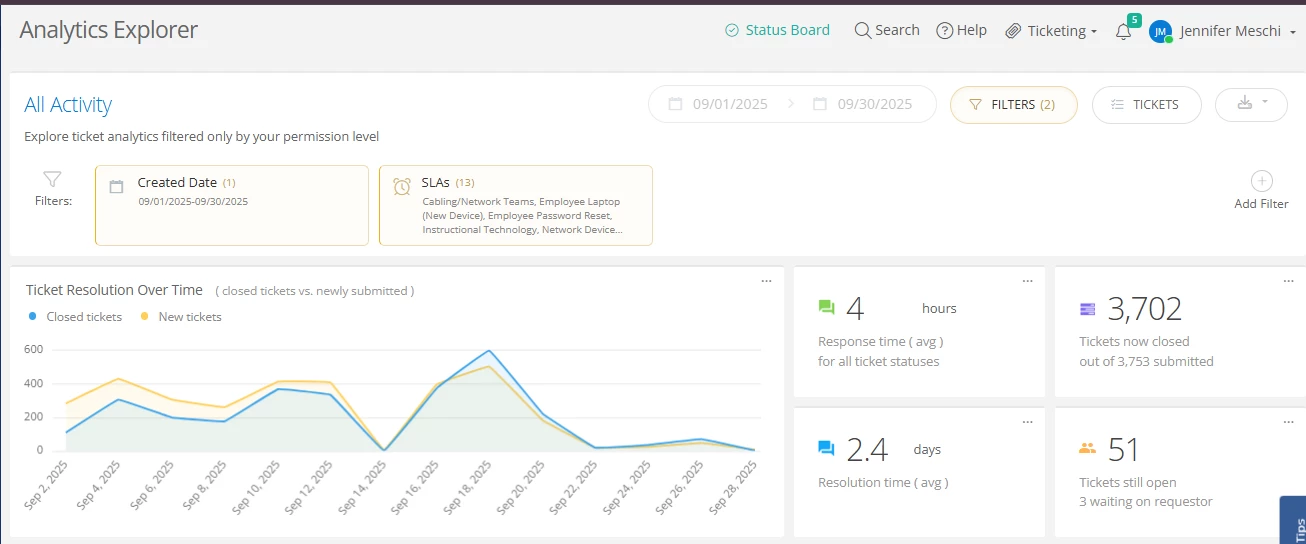The width and height of the screenshot is (1306, 544).
Task: Open the download export dropdown
Action: (1251, 104)
